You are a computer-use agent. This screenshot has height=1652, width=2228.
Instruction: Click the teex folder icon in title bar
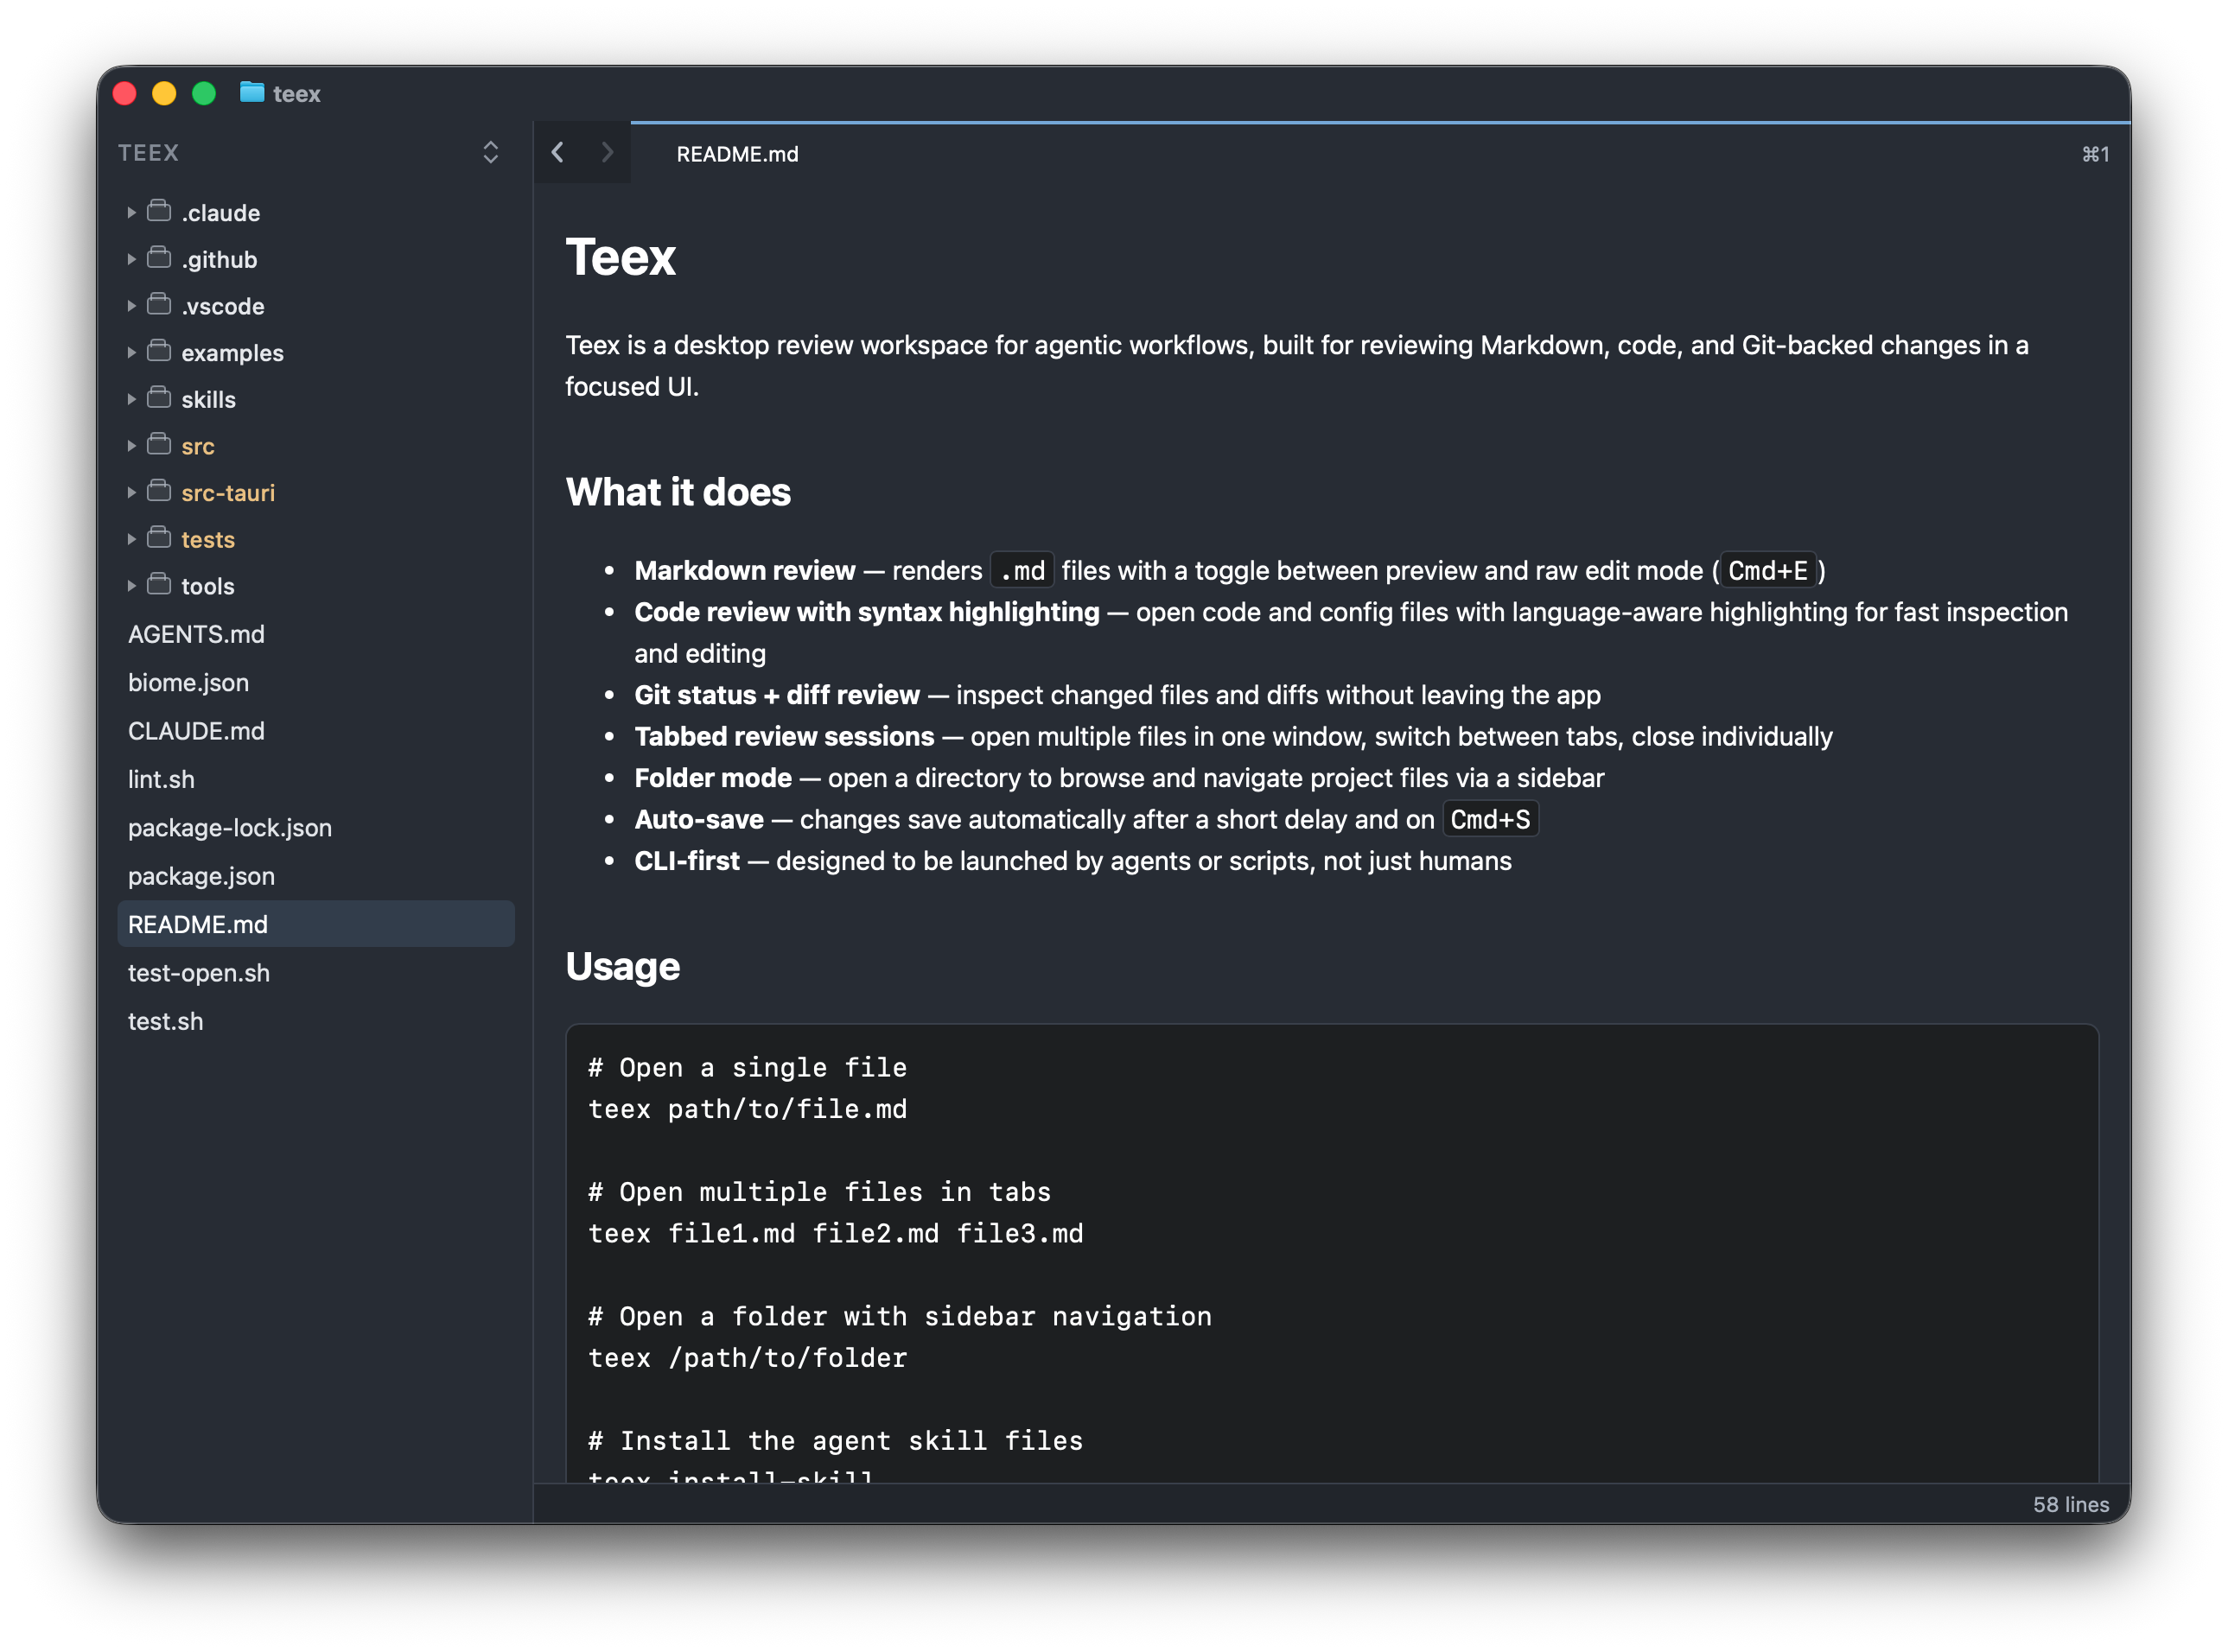tap(252, 93)
